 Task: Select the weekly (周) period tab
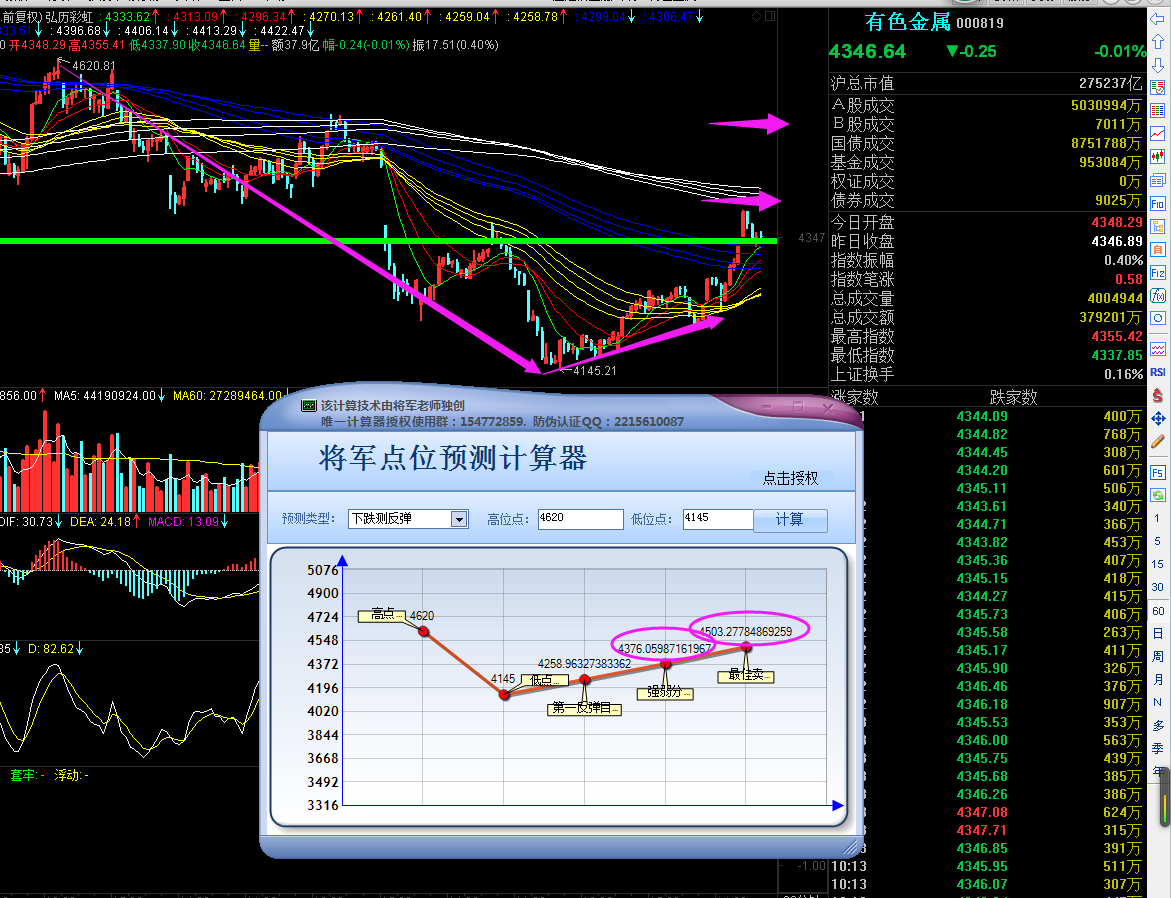pos(1158,657)
